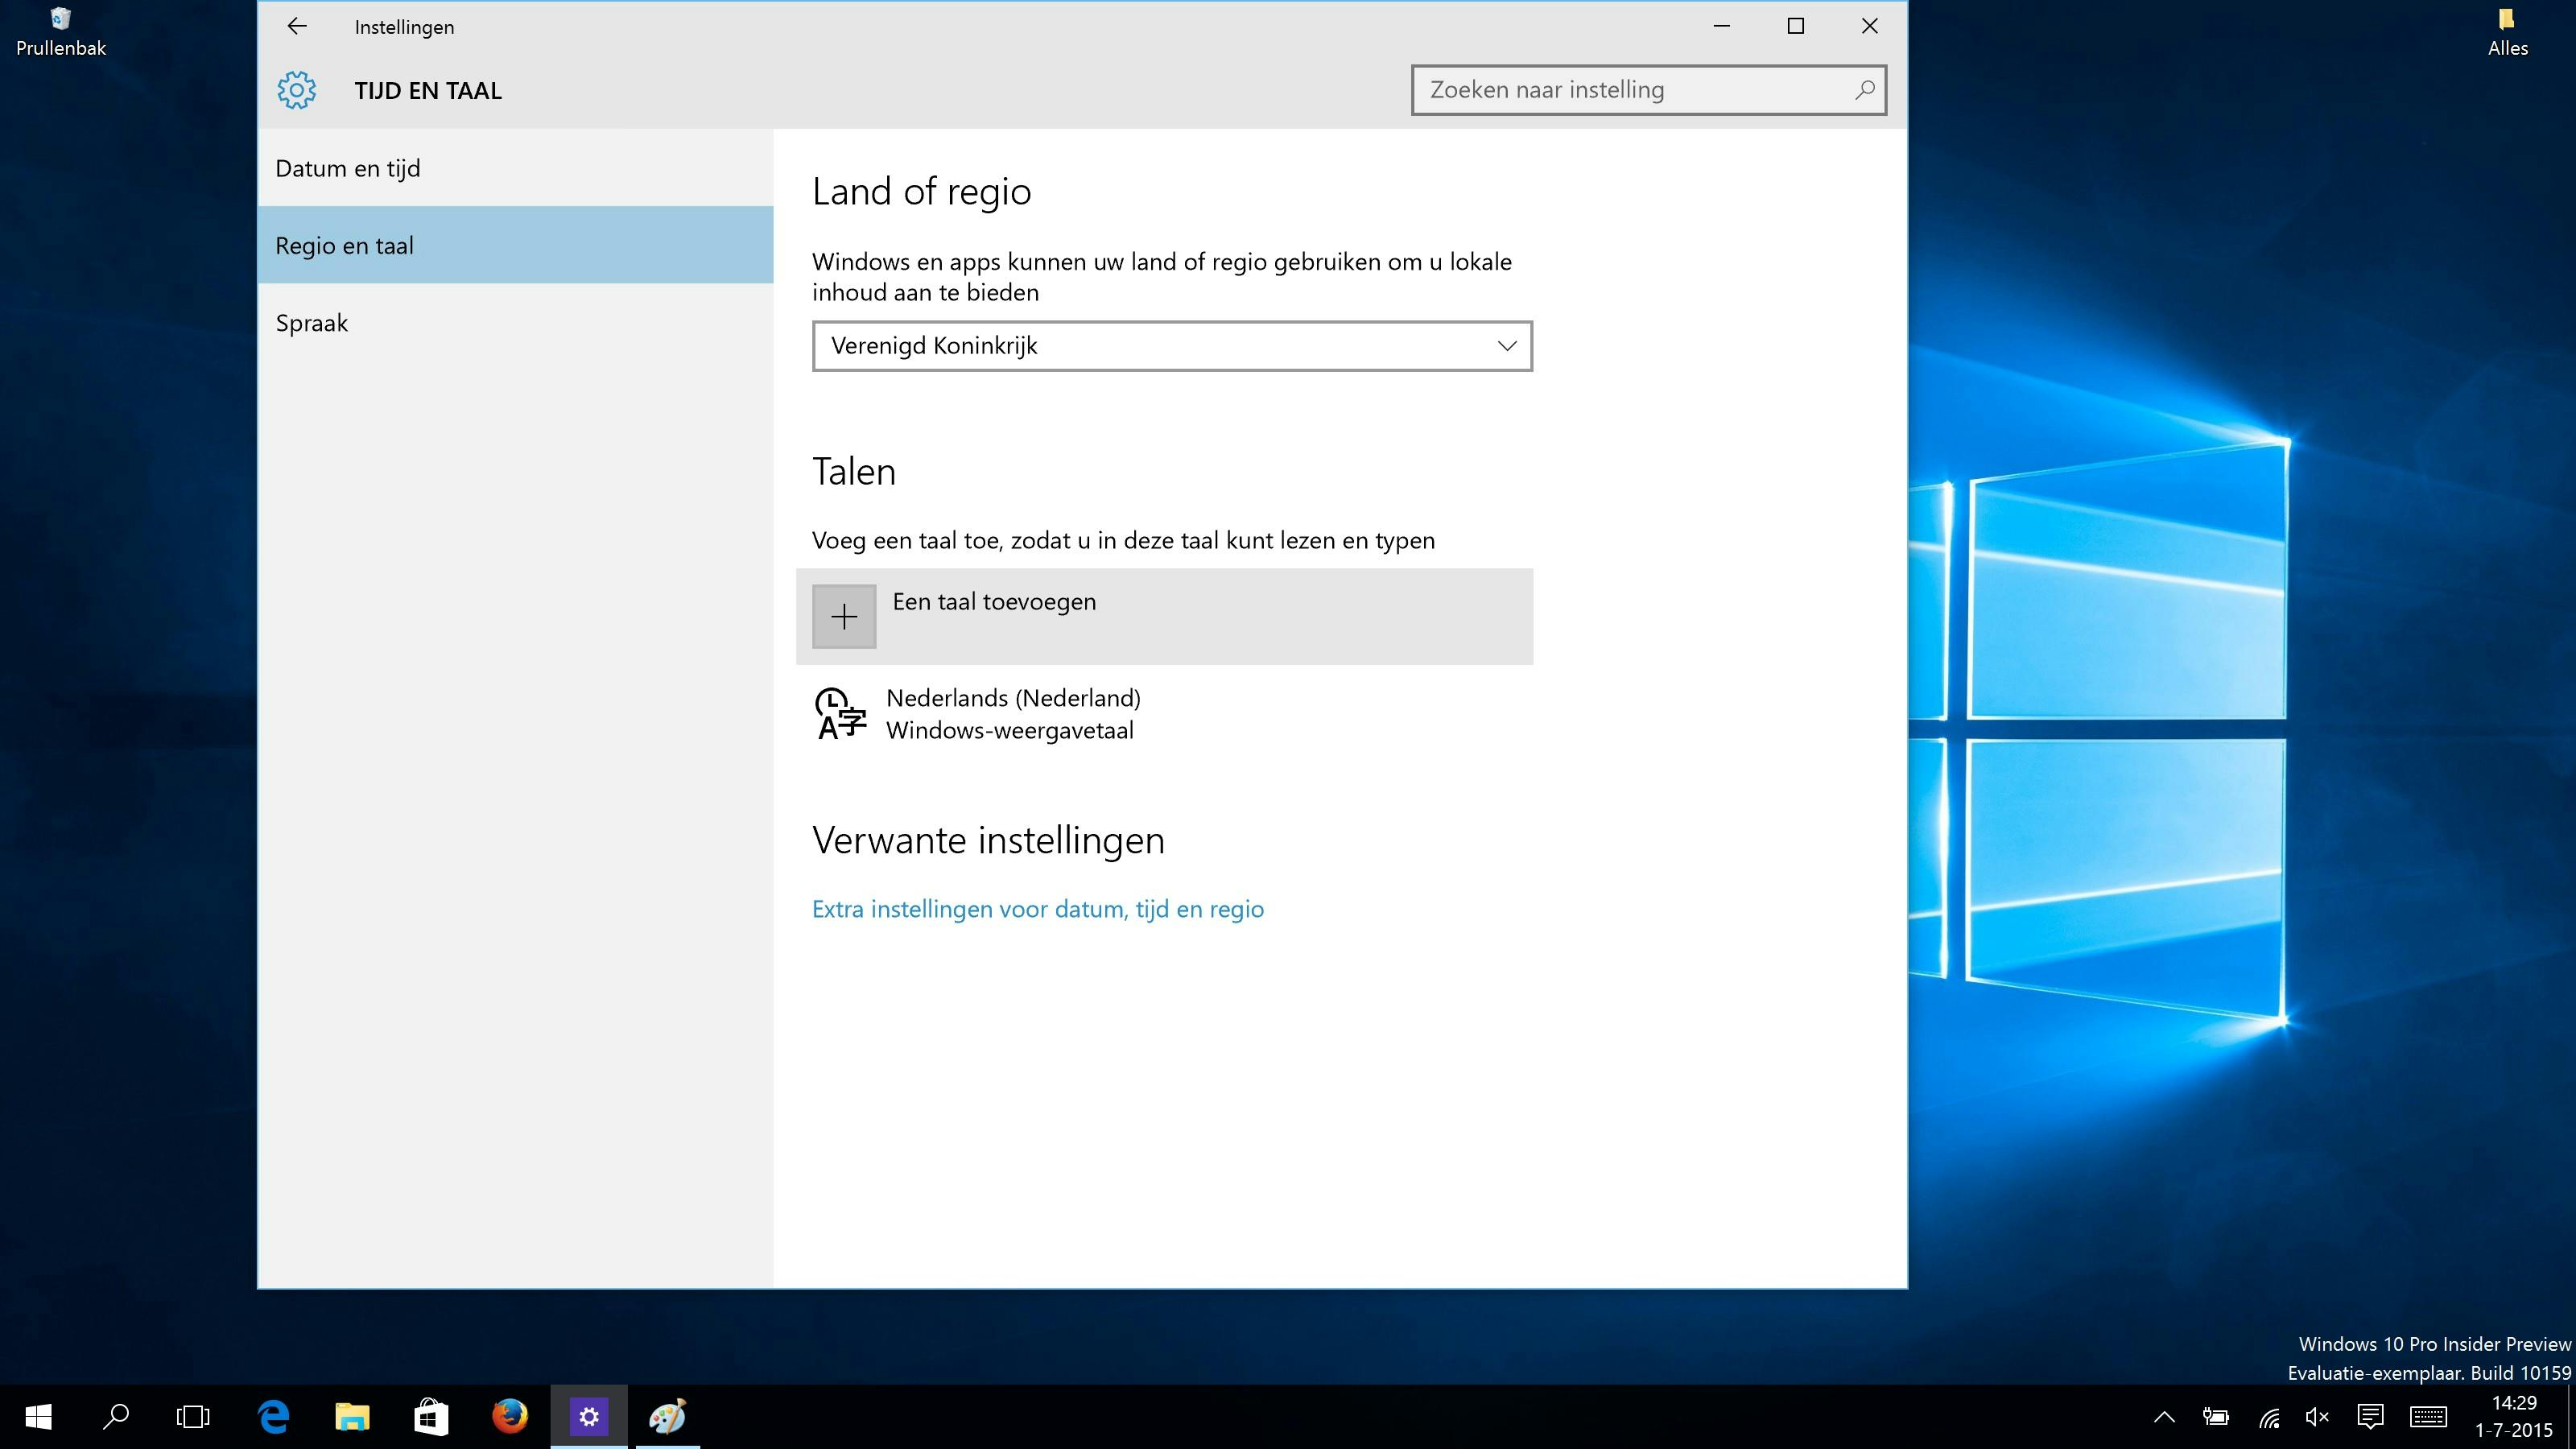Select the Nederlands (Nederland) language entry
The width and height of the screenshot is (2576, 1449).
1012,714
